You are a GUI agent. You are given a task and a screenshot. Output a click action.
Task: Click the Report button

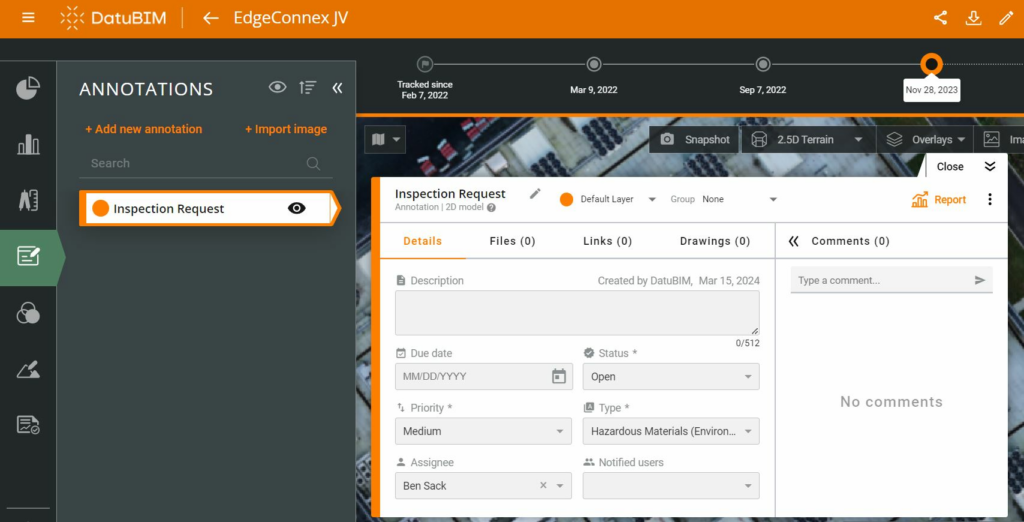[938, 199]
